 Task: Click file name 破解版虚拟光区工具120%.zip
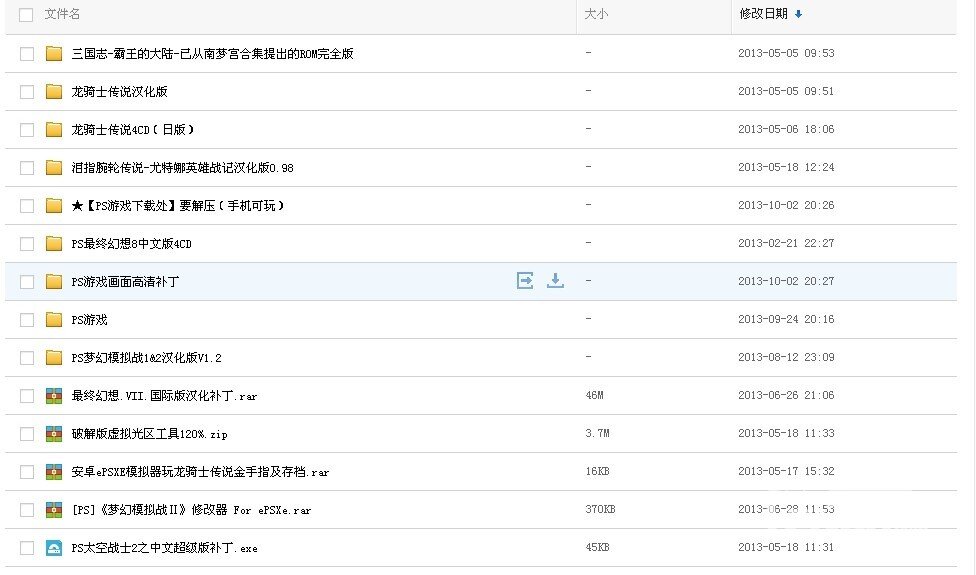[149, 434]
